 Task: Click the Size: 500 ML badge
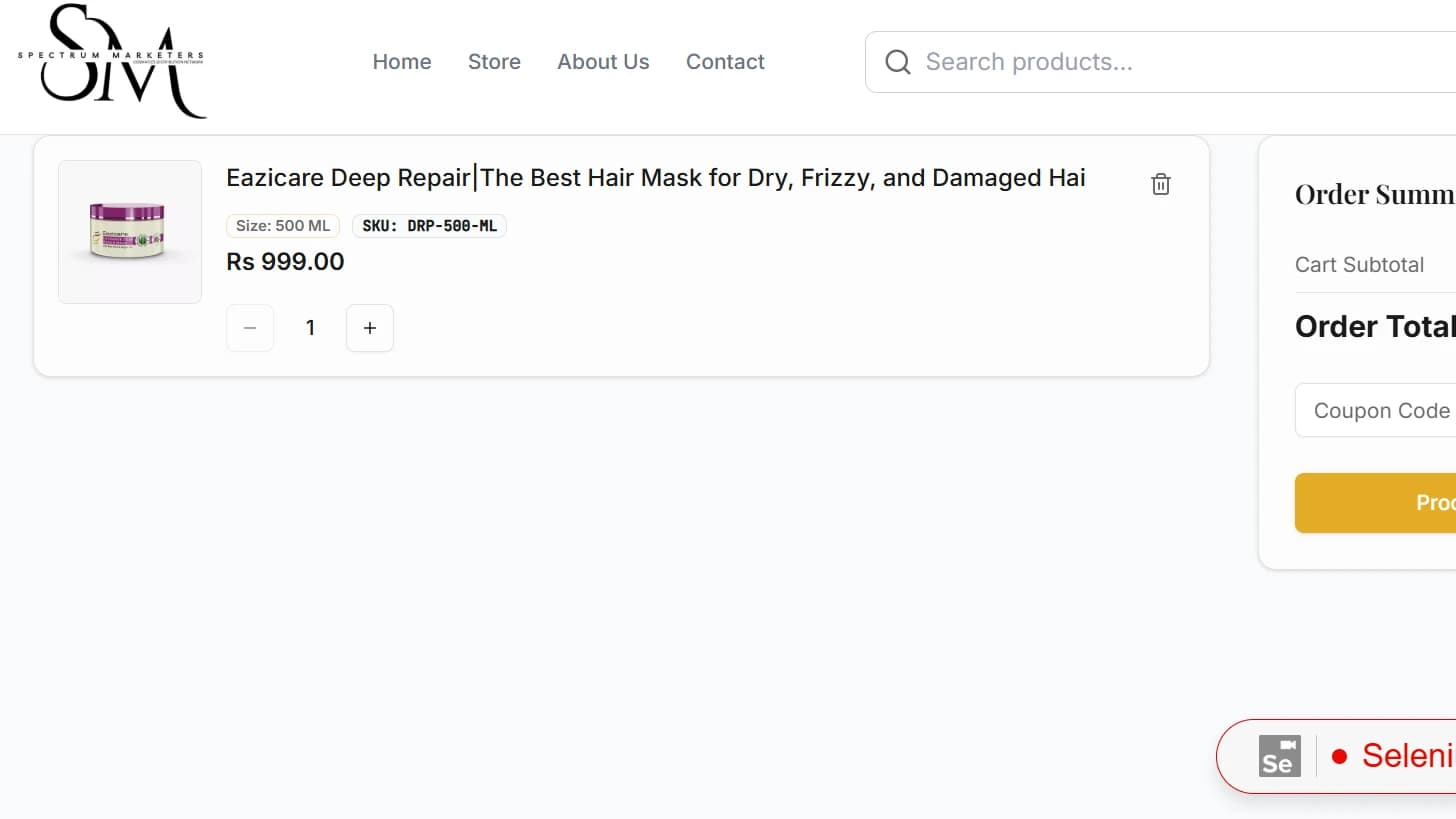[283, 226]
